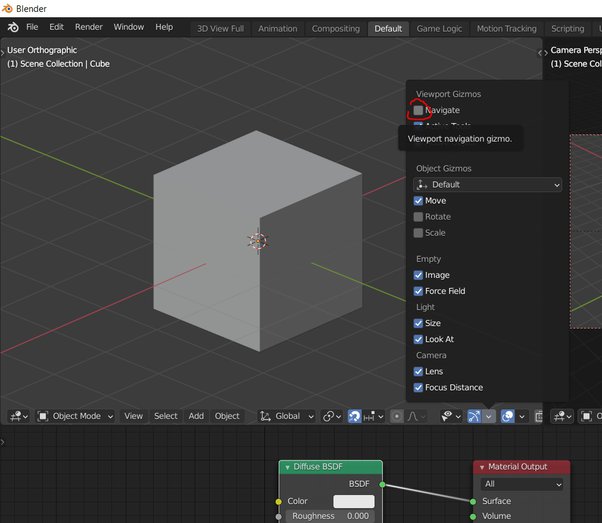Open the Object Mode dropdown

tap(75, 416)
